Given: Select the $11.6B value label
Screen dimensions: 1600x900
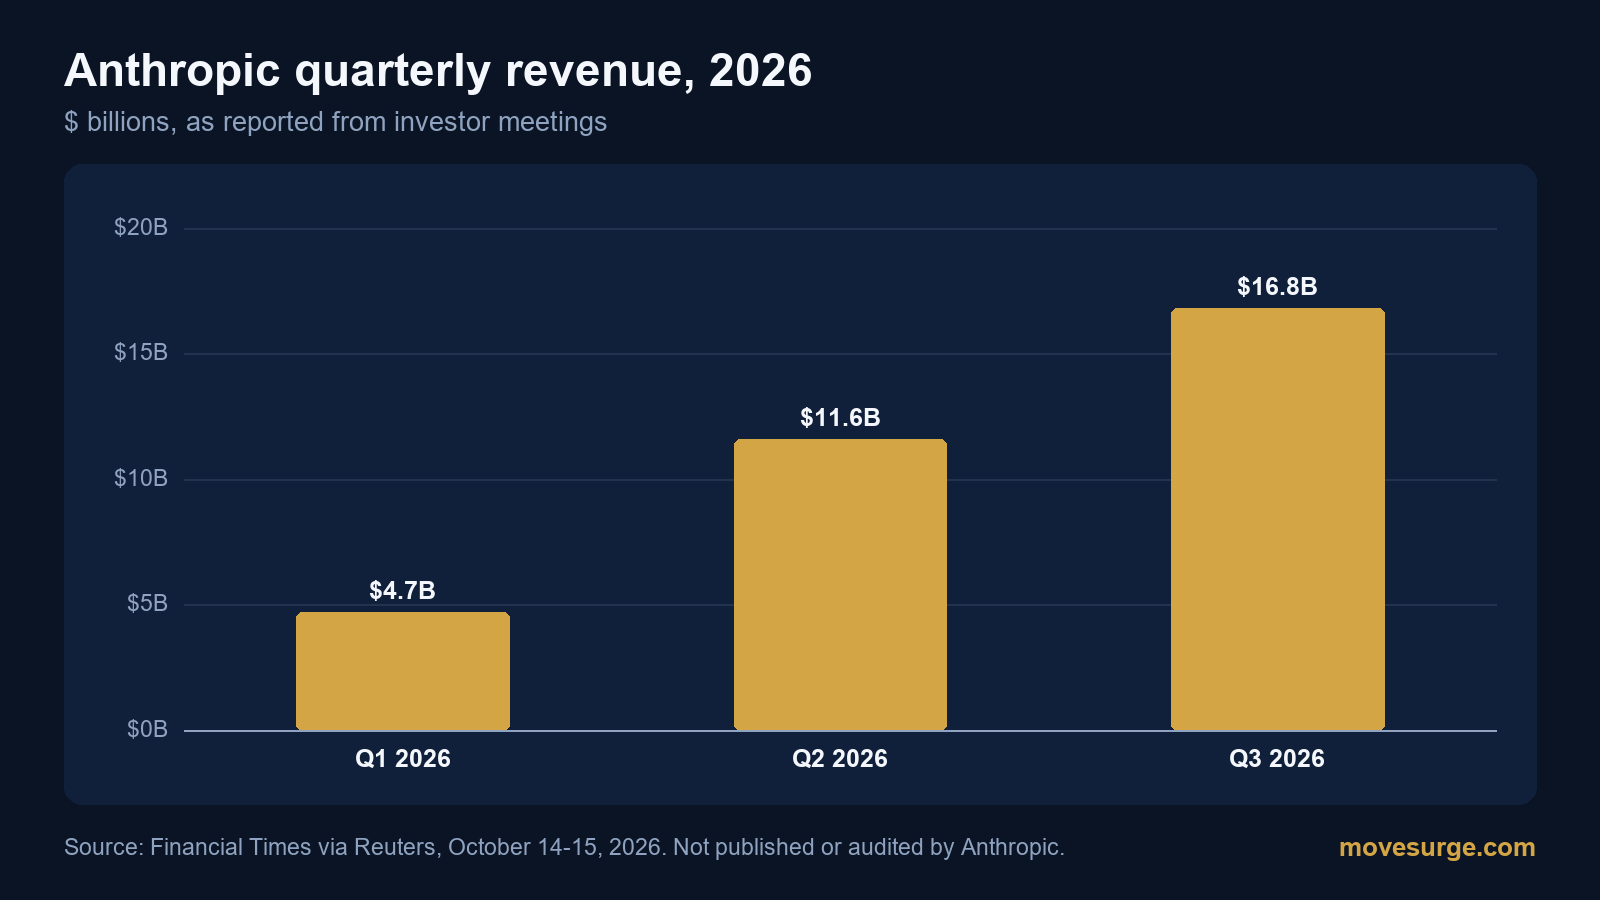Looking at the screenshot, I should coord(840,418).
